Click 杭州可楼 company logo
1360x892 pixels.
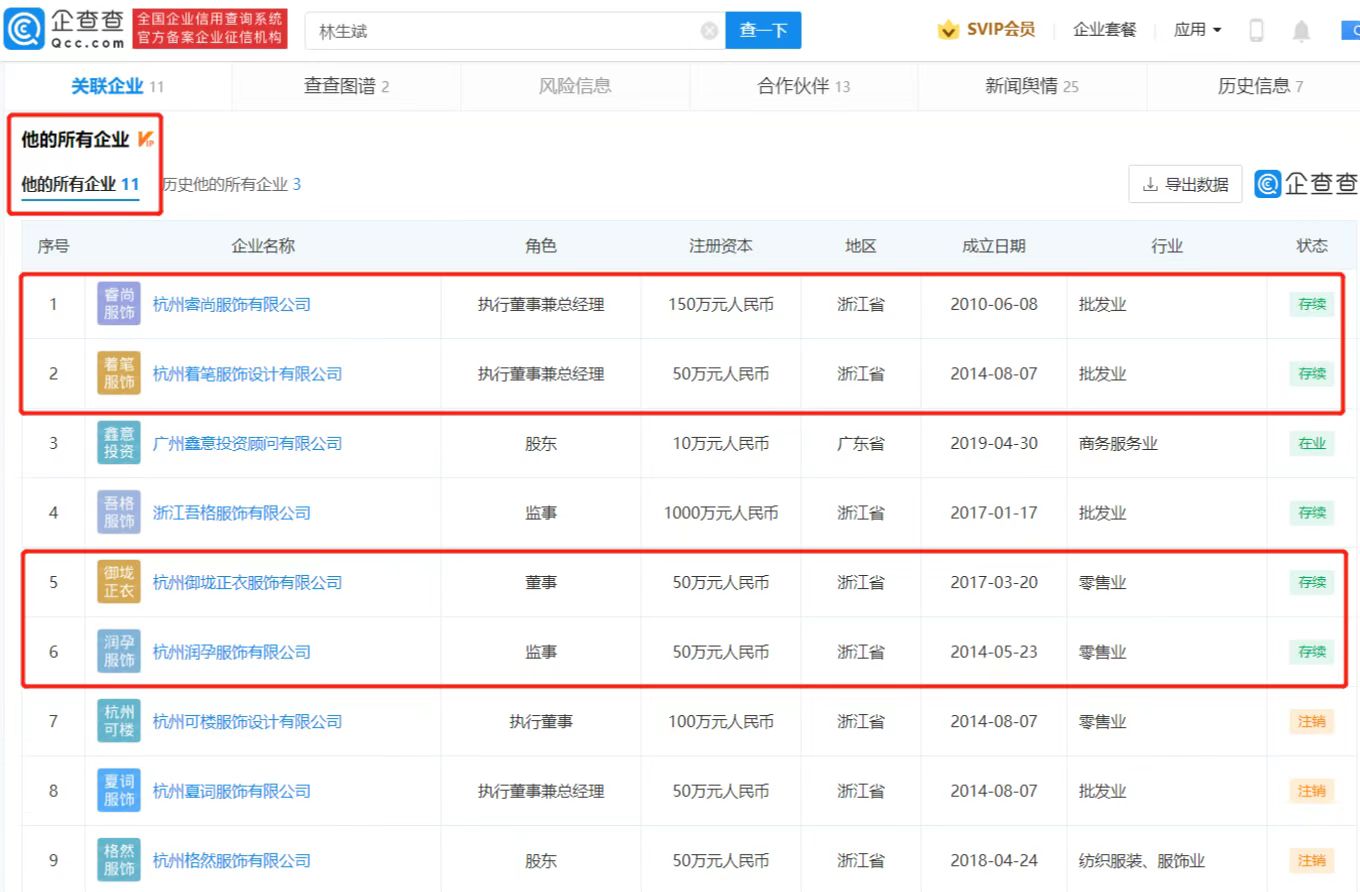tap(119, 721)
